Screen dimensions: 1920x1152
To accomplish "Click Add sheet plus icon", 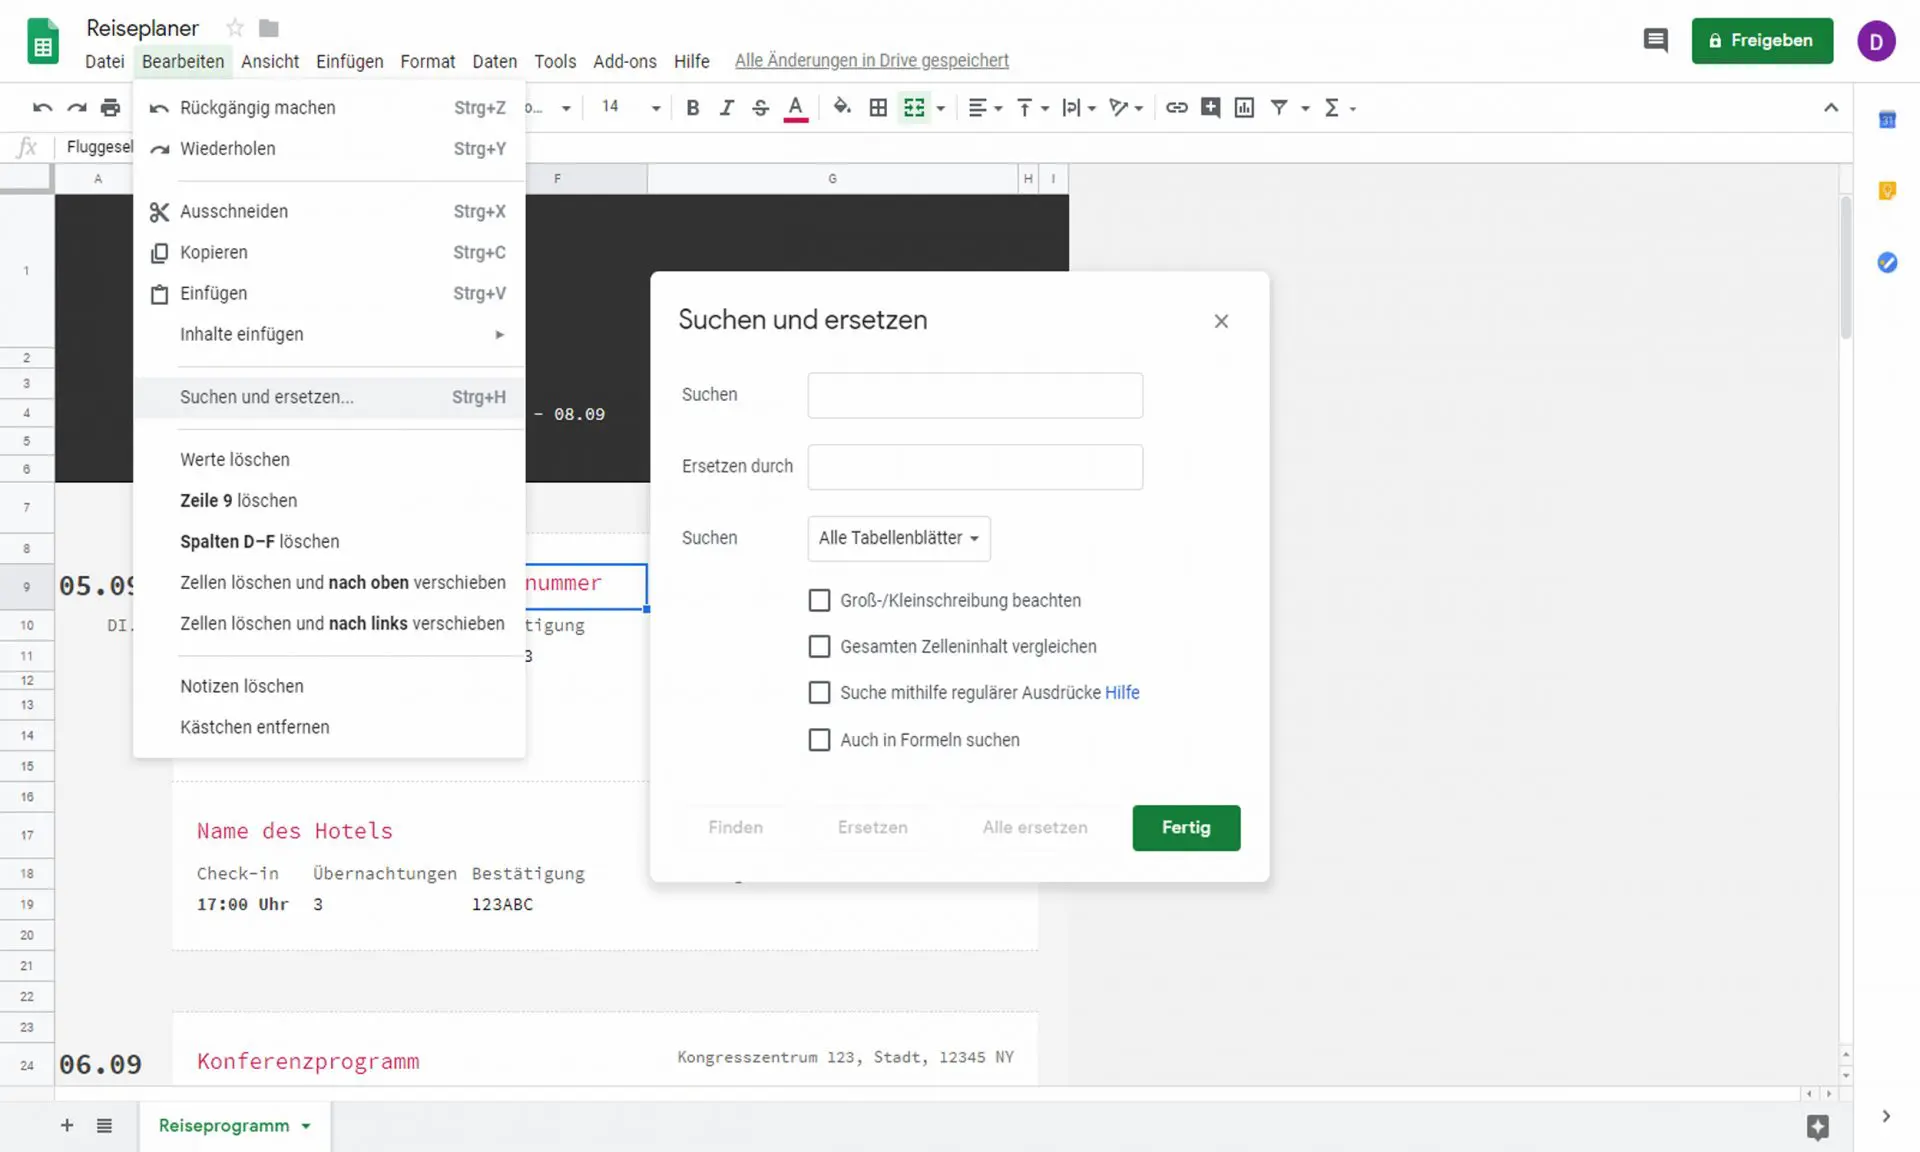I will tap(67, 1126).
